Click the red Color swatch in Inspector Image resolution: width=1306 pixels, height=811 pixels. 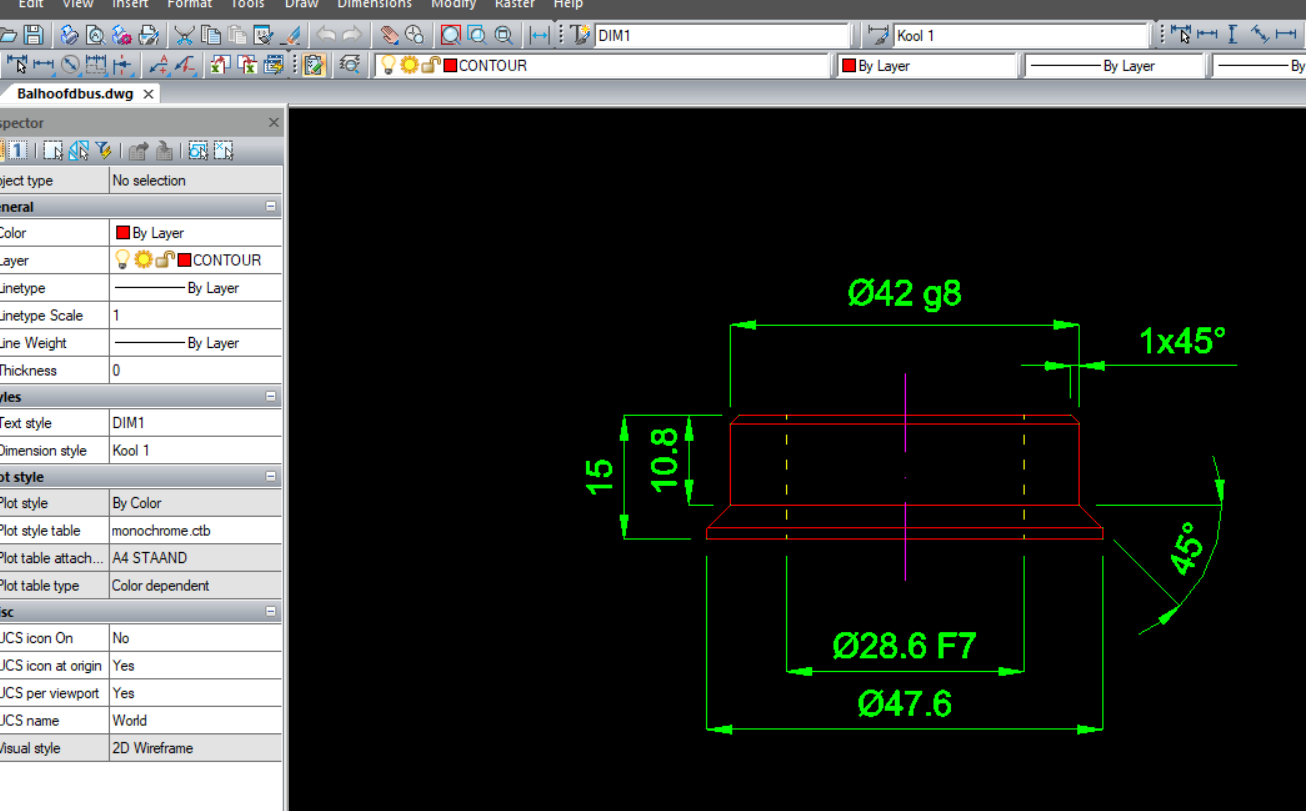pos(123,233)
